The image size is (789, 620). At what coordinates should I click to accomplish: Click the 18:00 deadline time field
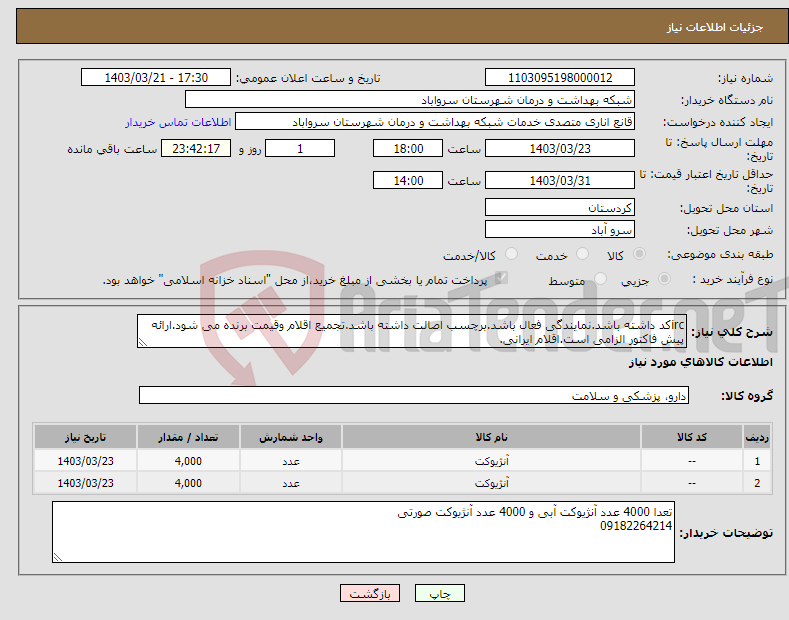(x=408, y=148)
